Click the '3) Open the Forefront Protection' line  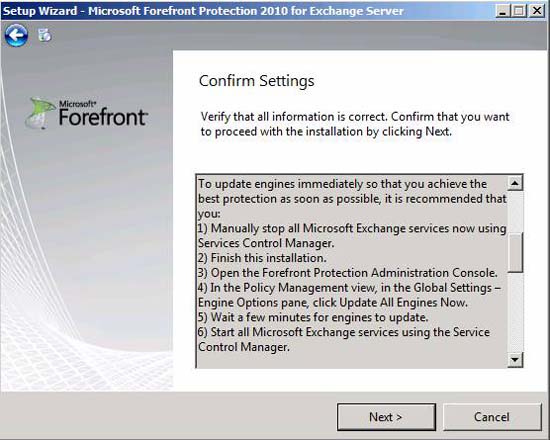347,273
